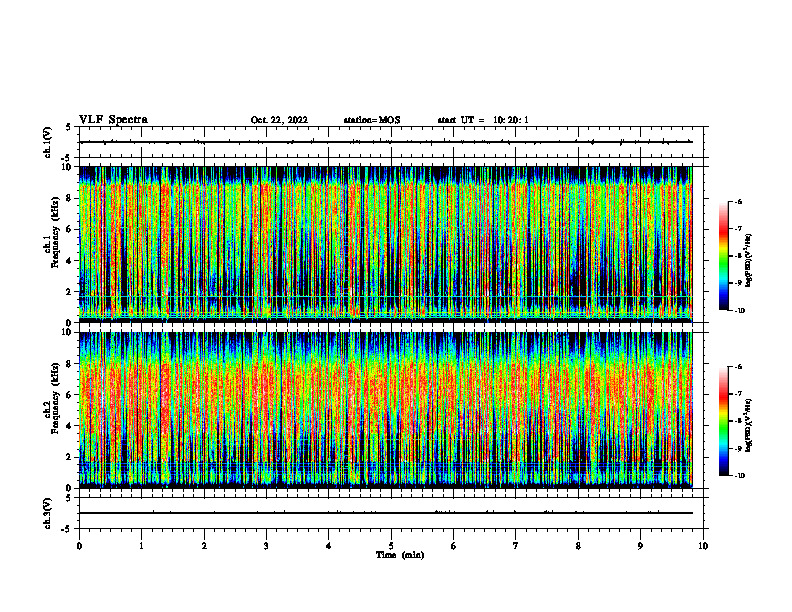
Task: Select the date text "Oct. 22, 2022"
Action: (279, 120)
